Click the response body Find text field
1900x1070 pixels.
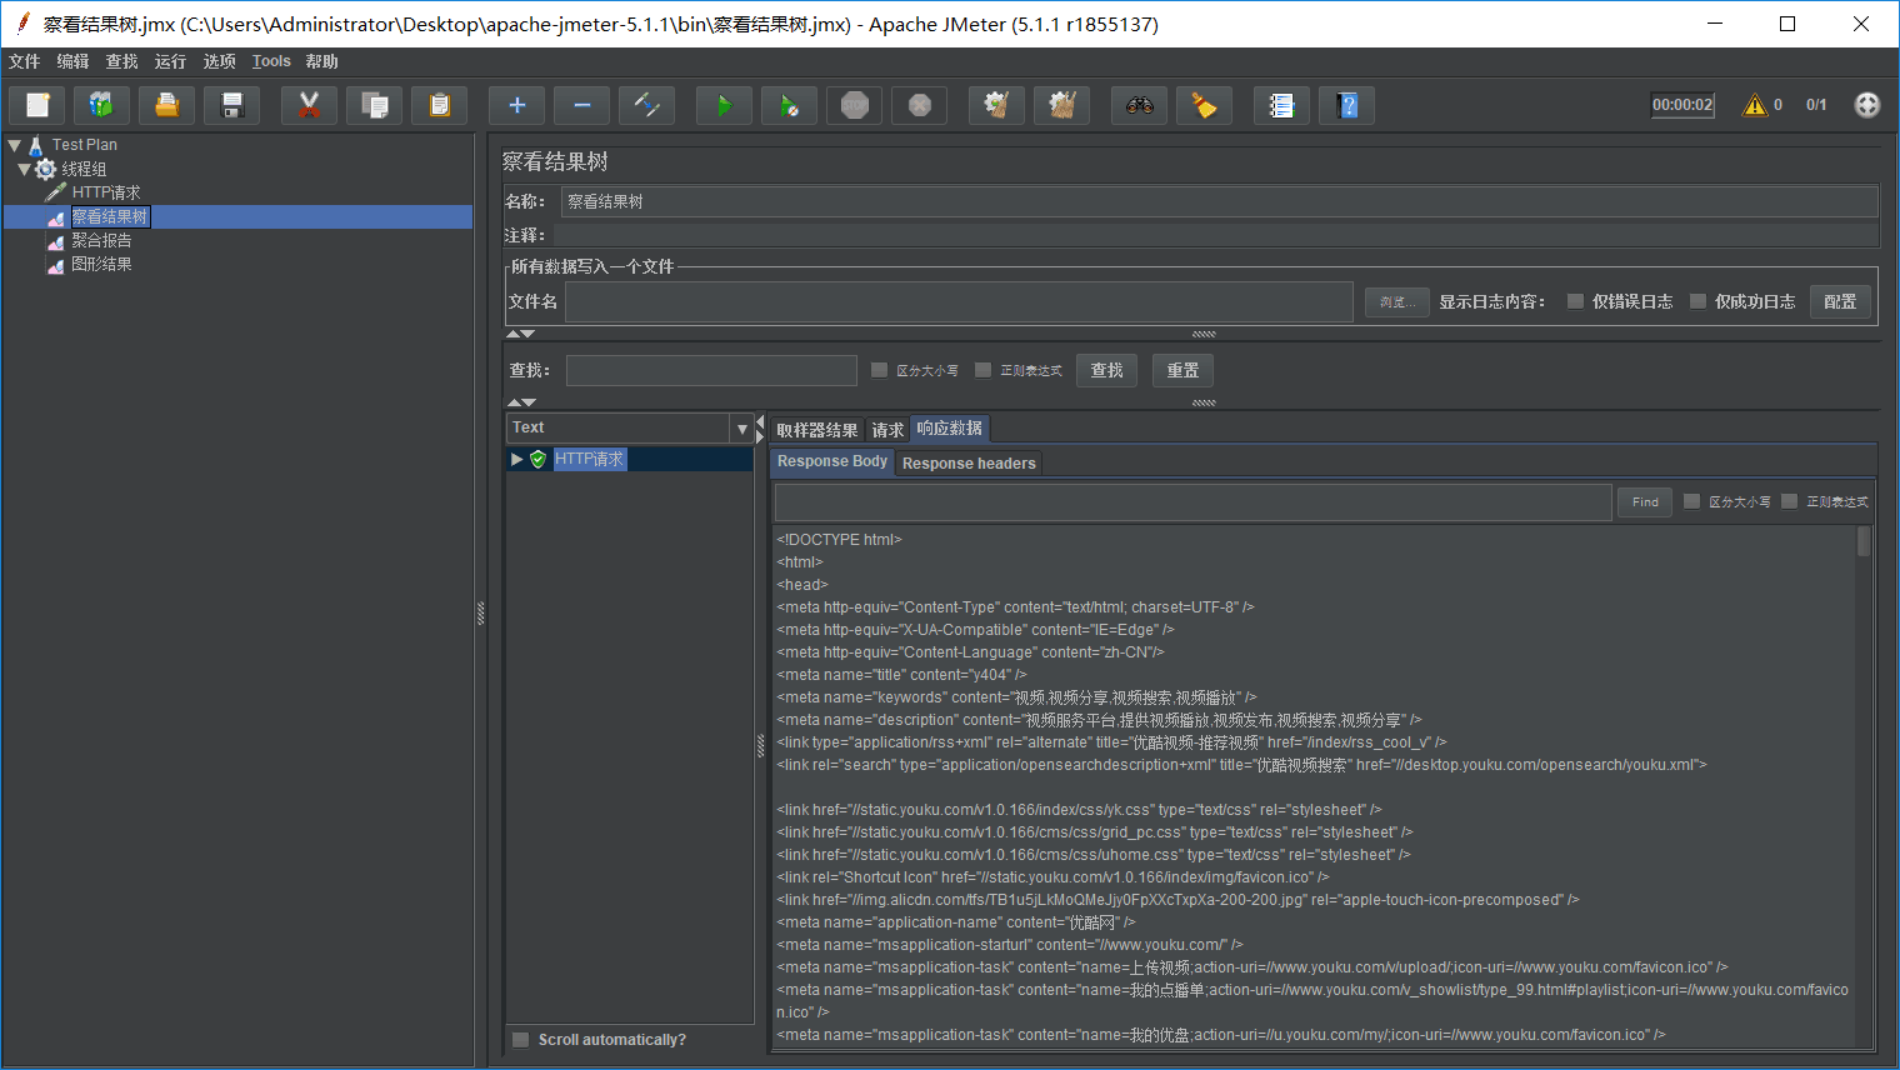pos(1193,502)
